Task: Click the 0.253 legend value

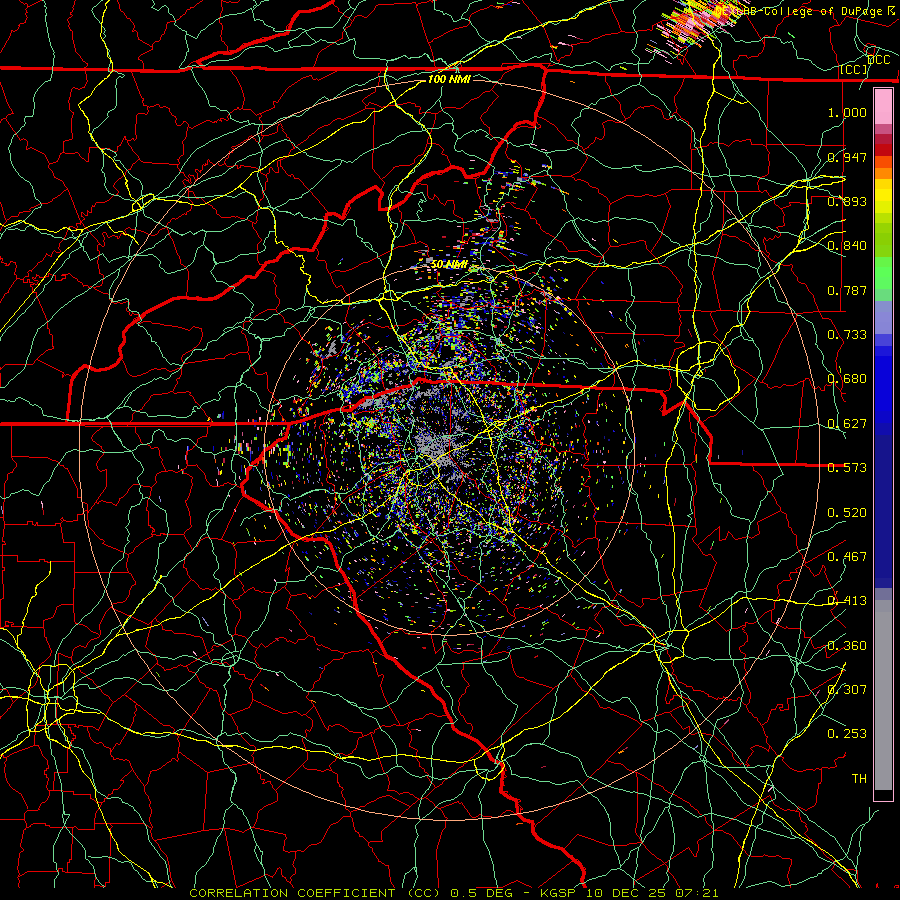Action: pos(847,734)
